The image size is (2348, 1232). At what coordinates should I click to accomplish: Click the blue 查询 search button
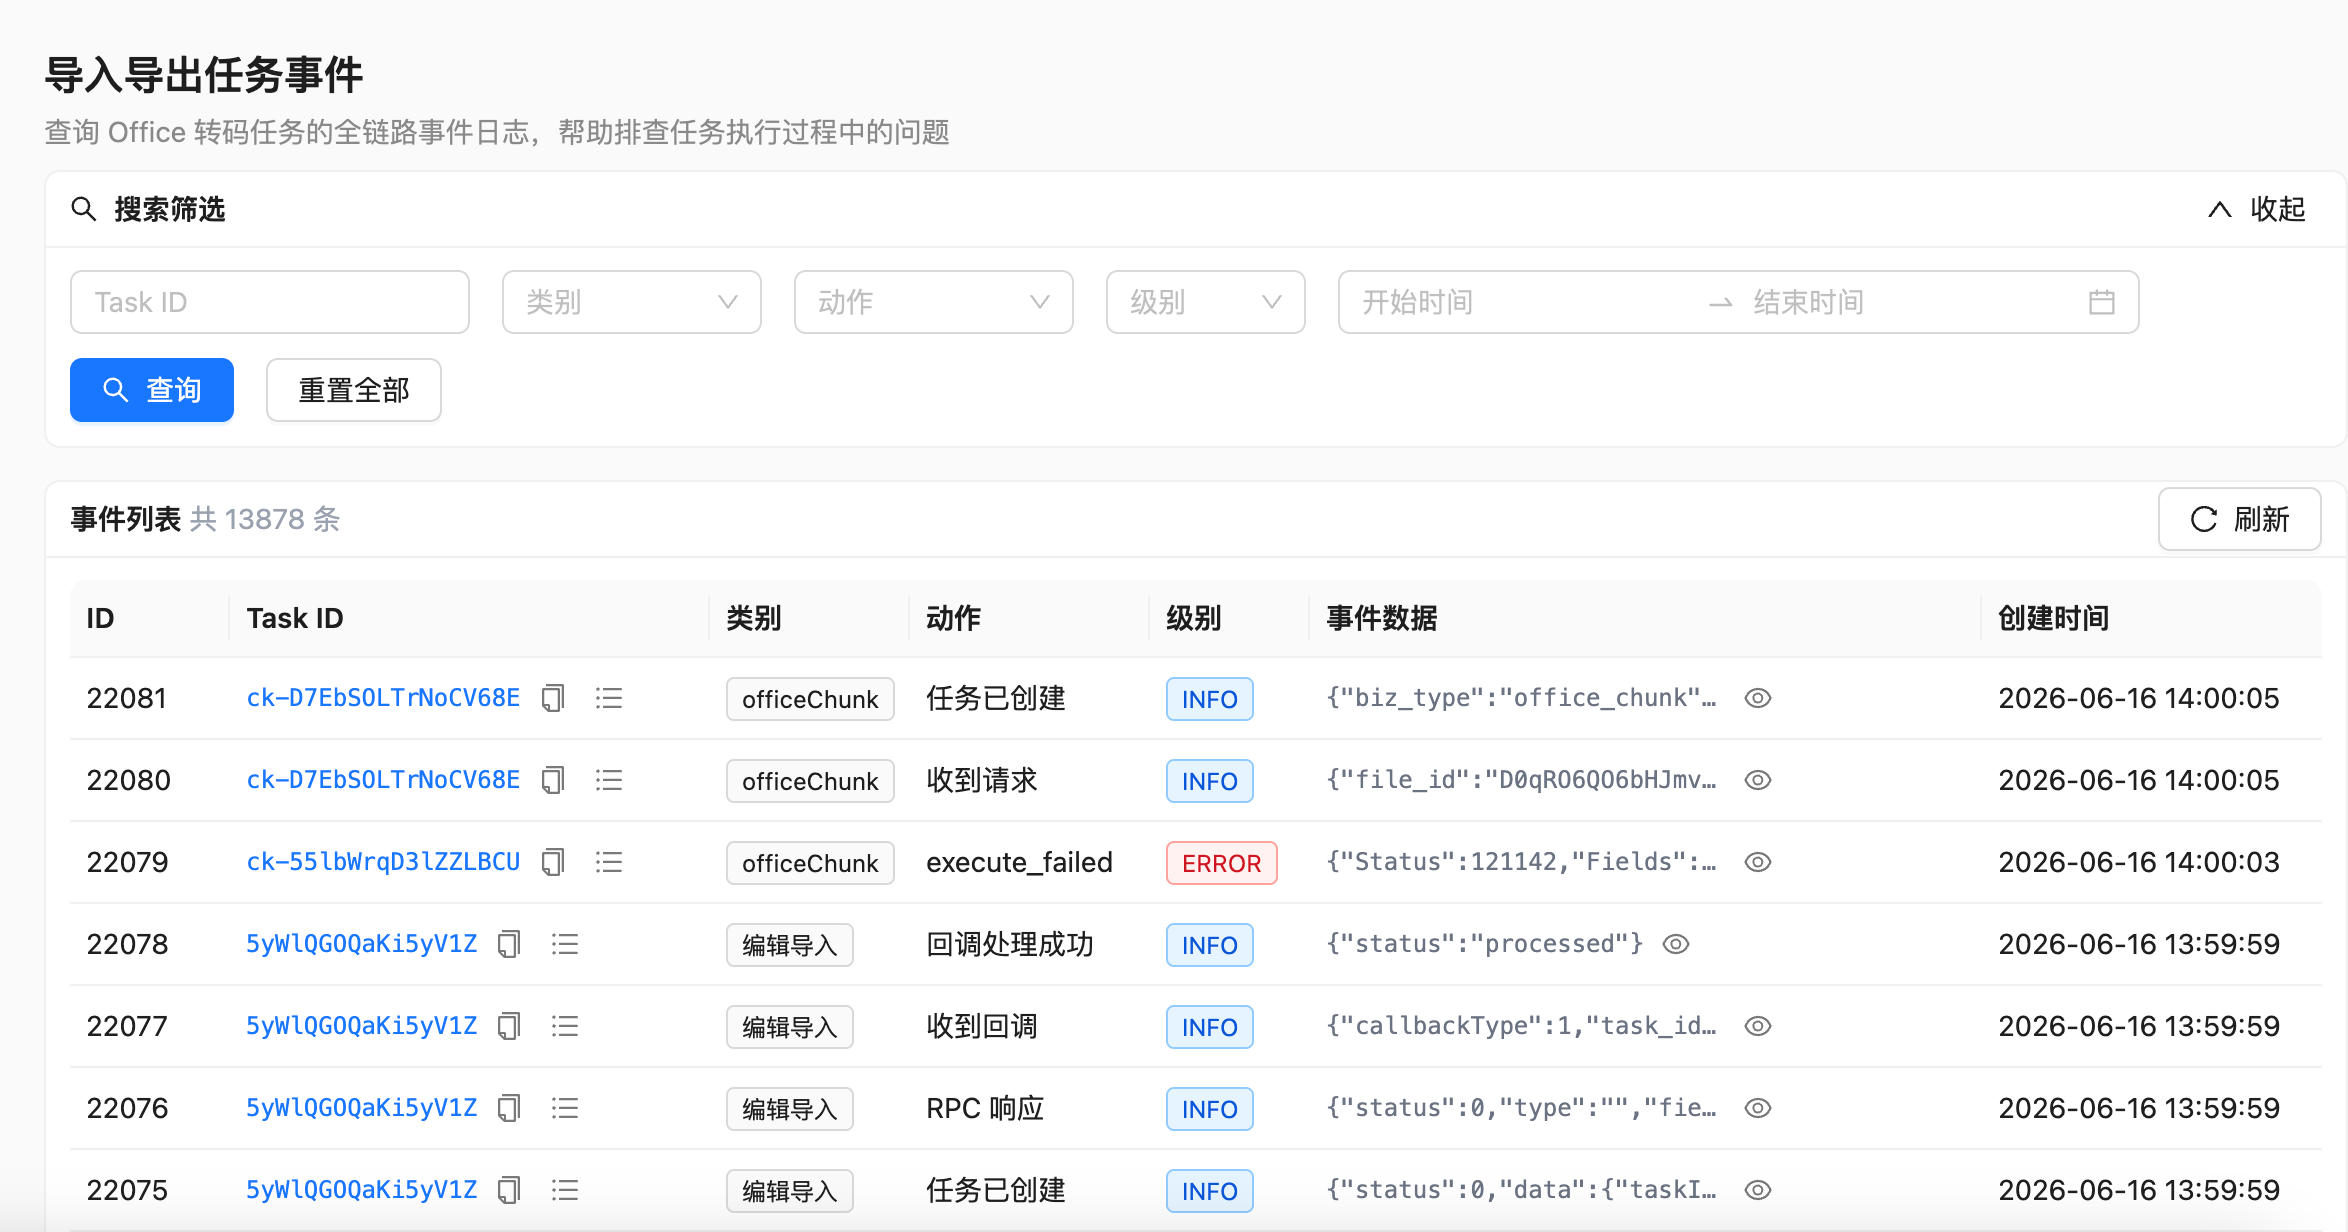pyautogui.click(x=152, y=390)
